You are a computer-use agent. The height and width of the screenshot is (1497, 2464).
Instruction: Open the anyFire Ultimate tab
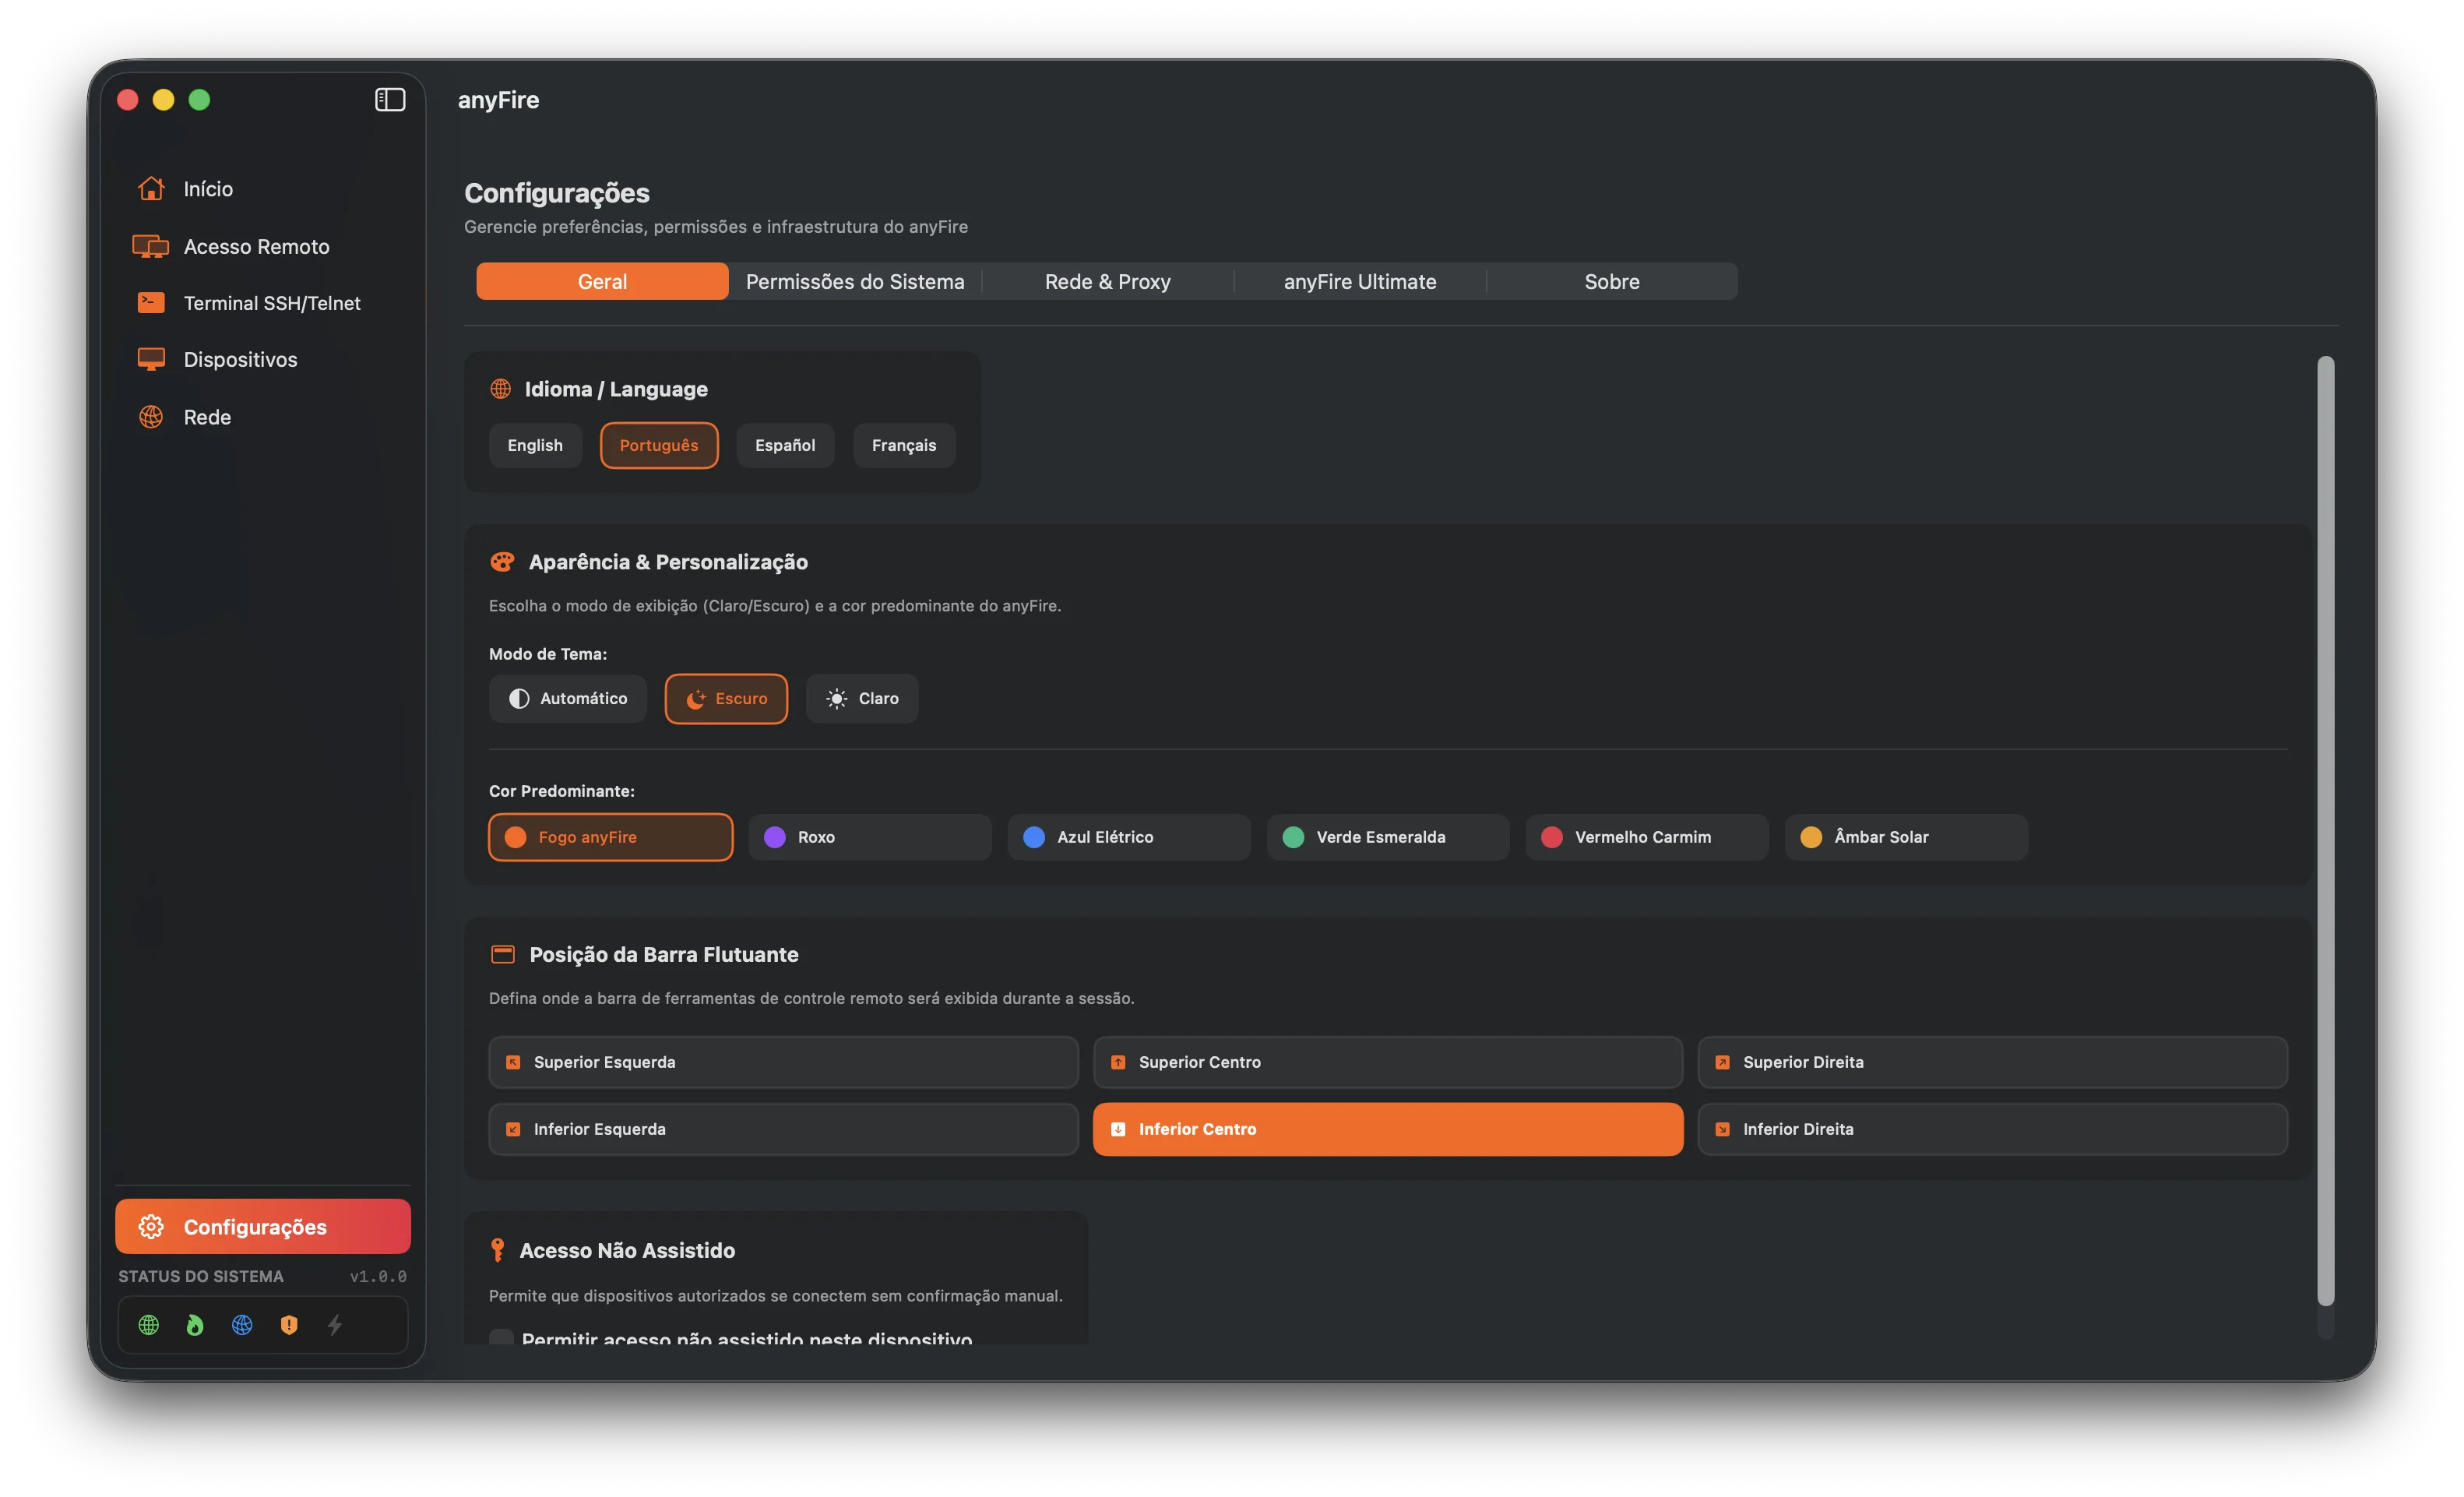coord(1360,282)
